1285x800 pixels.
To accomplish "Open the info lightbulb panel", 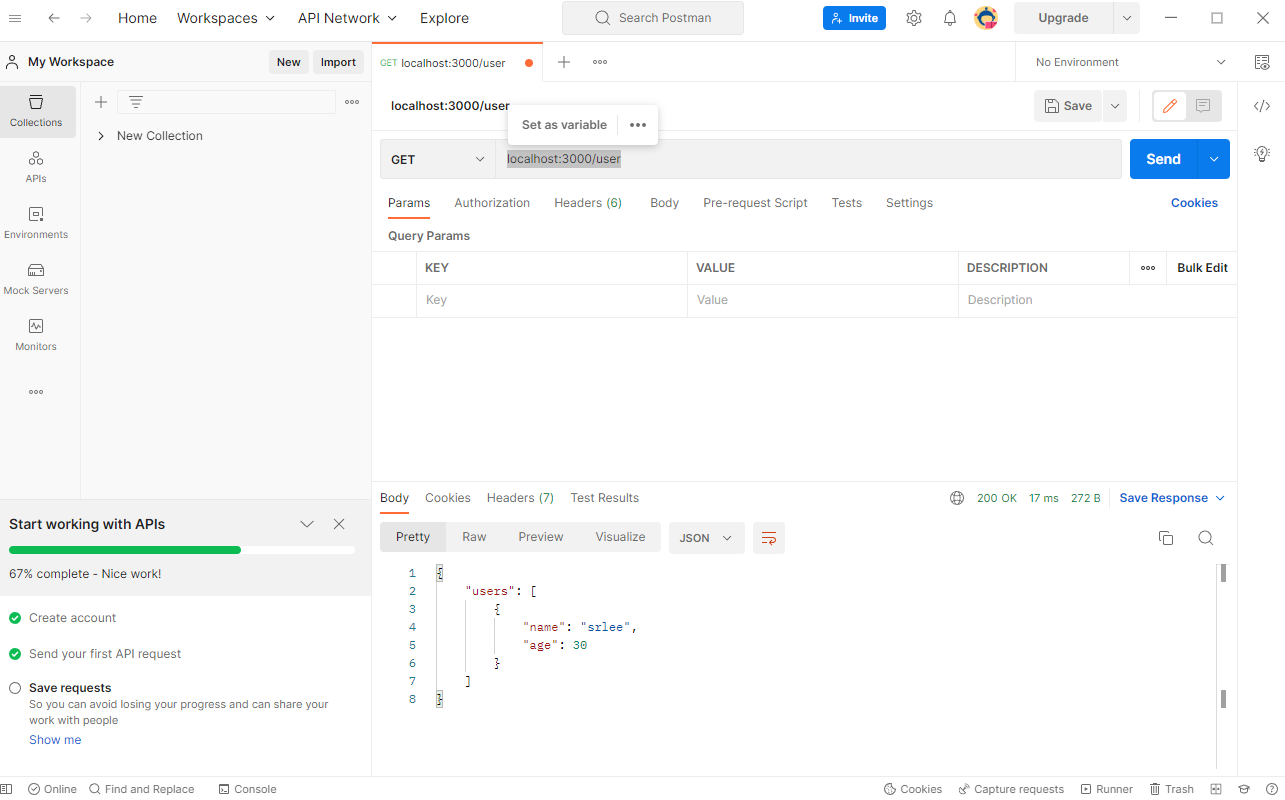I will click(x=1262, y=154).
